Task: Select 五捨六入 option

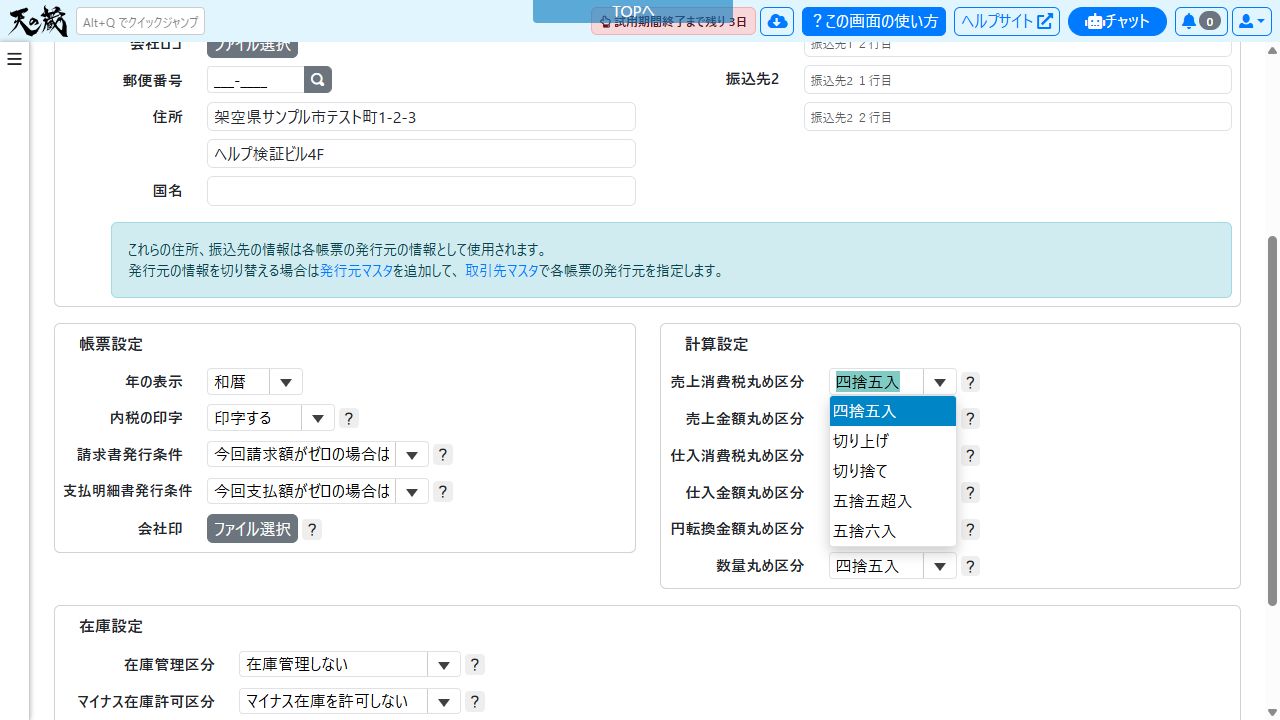Action: [893, 531]
